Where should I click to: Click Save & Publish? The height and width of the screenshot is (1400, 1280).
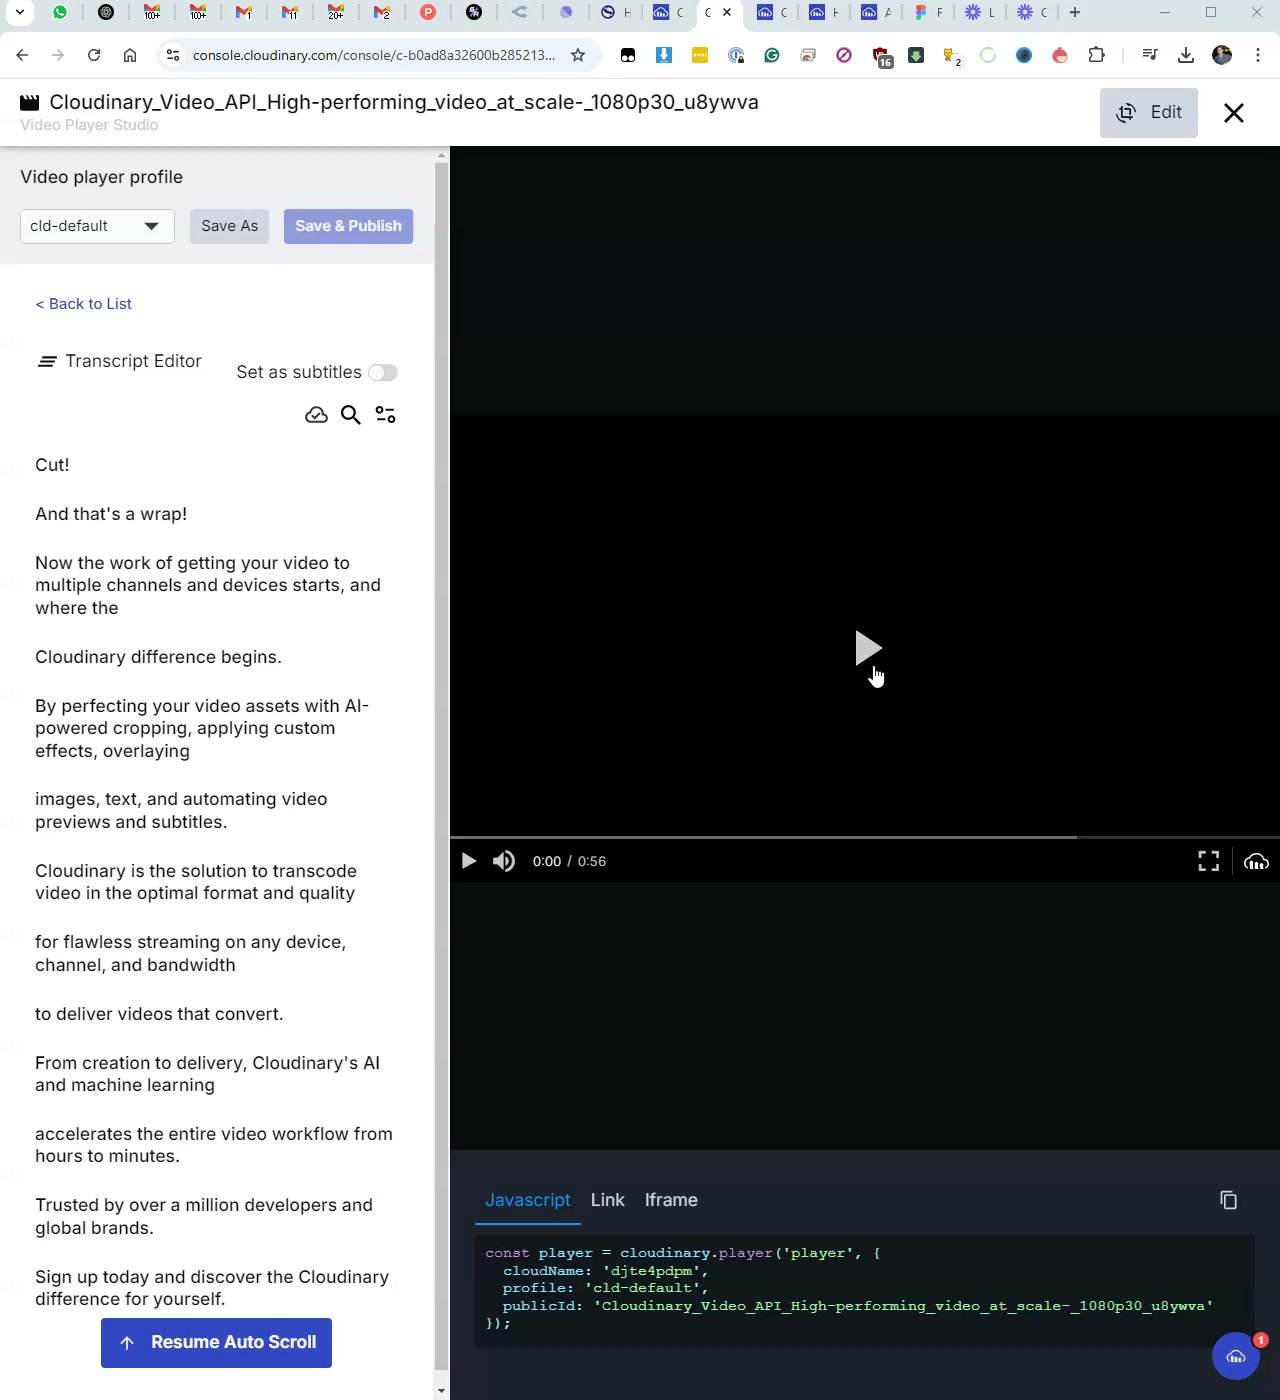click(x=348, y=226)
